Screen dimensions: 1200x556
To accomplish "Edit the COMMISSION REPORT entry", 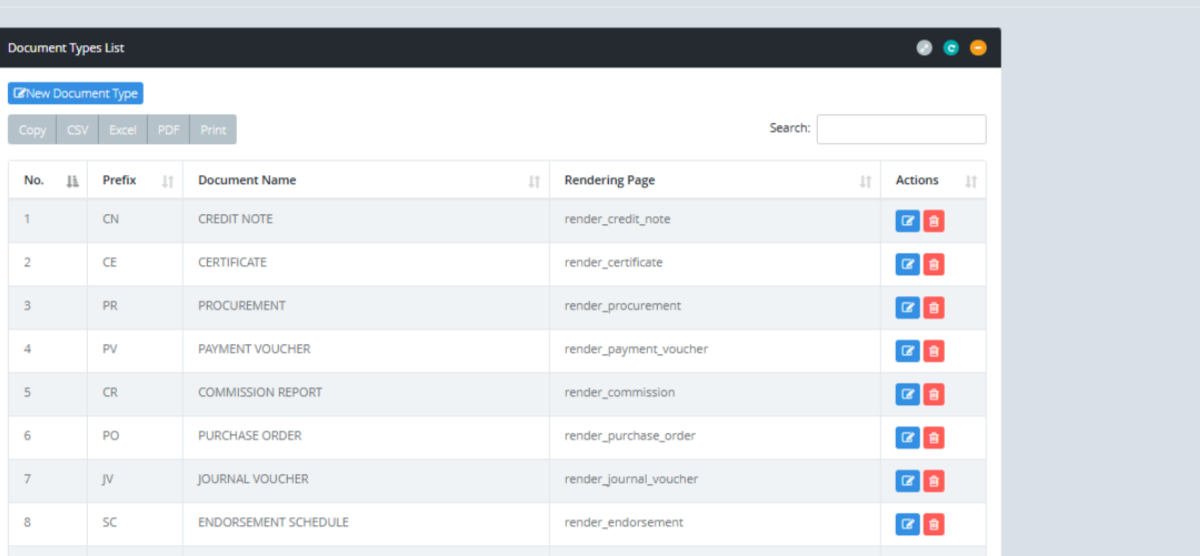I will pos(907,394).
